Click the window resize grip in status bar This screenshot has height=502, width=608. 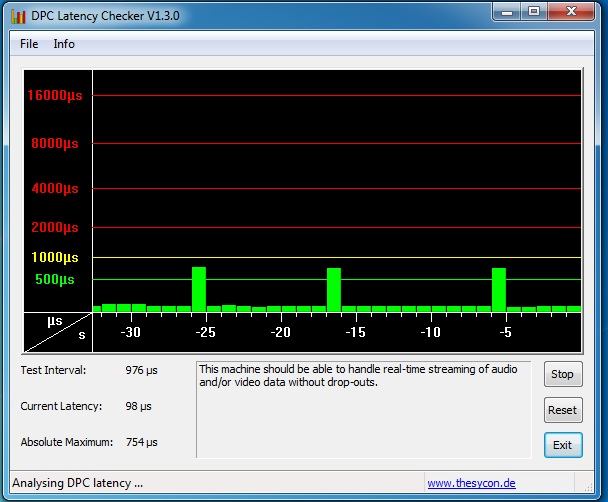point(588,487)
